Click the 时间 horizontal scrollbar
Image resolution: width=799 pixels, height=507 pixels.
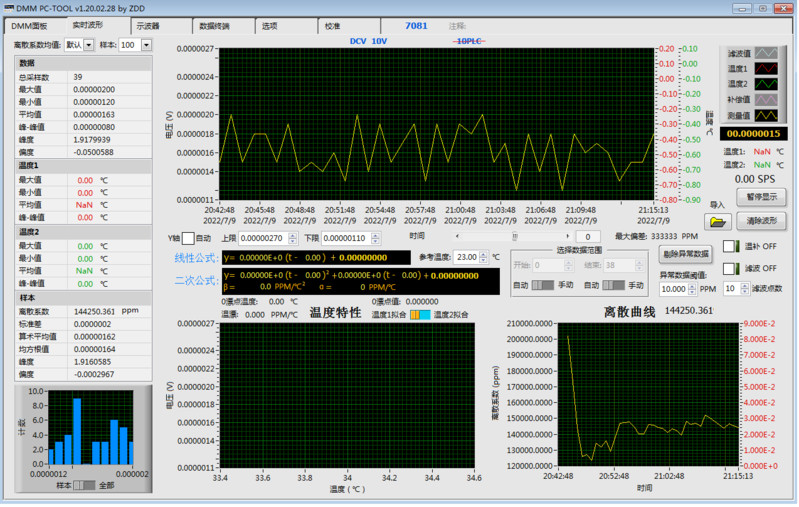pos(514,237)
